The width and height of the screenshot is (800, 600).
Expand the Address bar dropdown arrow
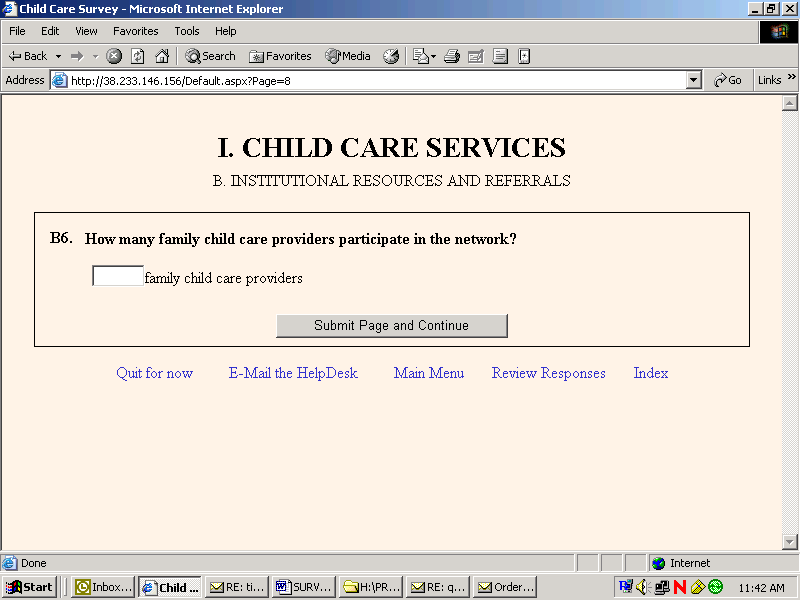click(x=693, y=80)
